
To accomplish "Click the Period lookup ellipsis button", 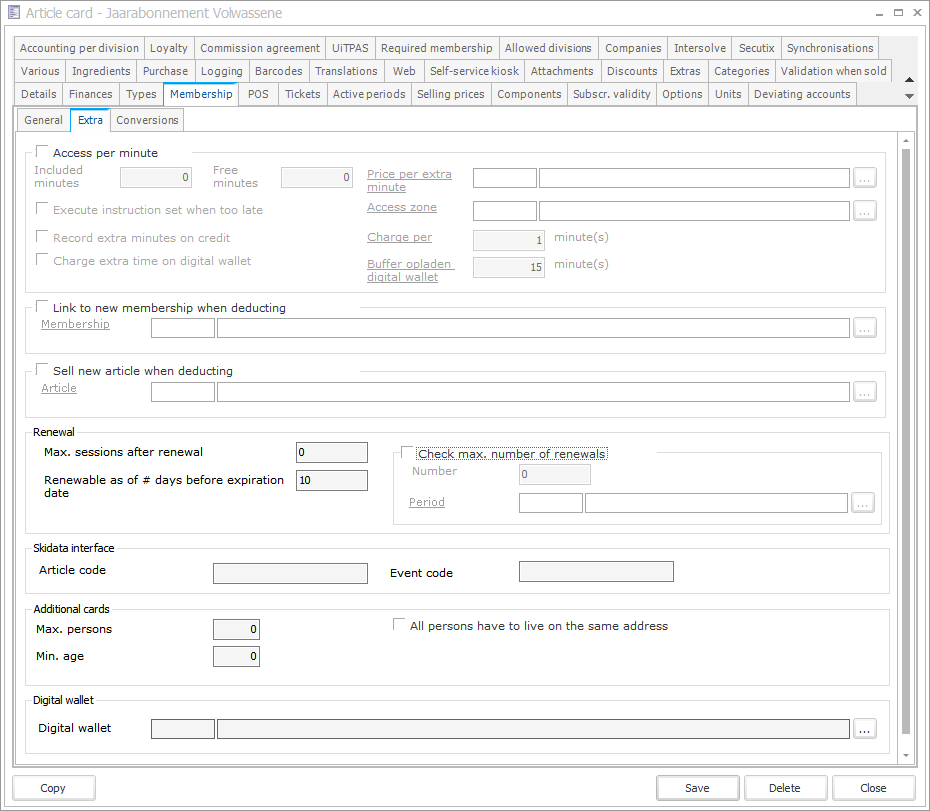I will tap(863, 503).
